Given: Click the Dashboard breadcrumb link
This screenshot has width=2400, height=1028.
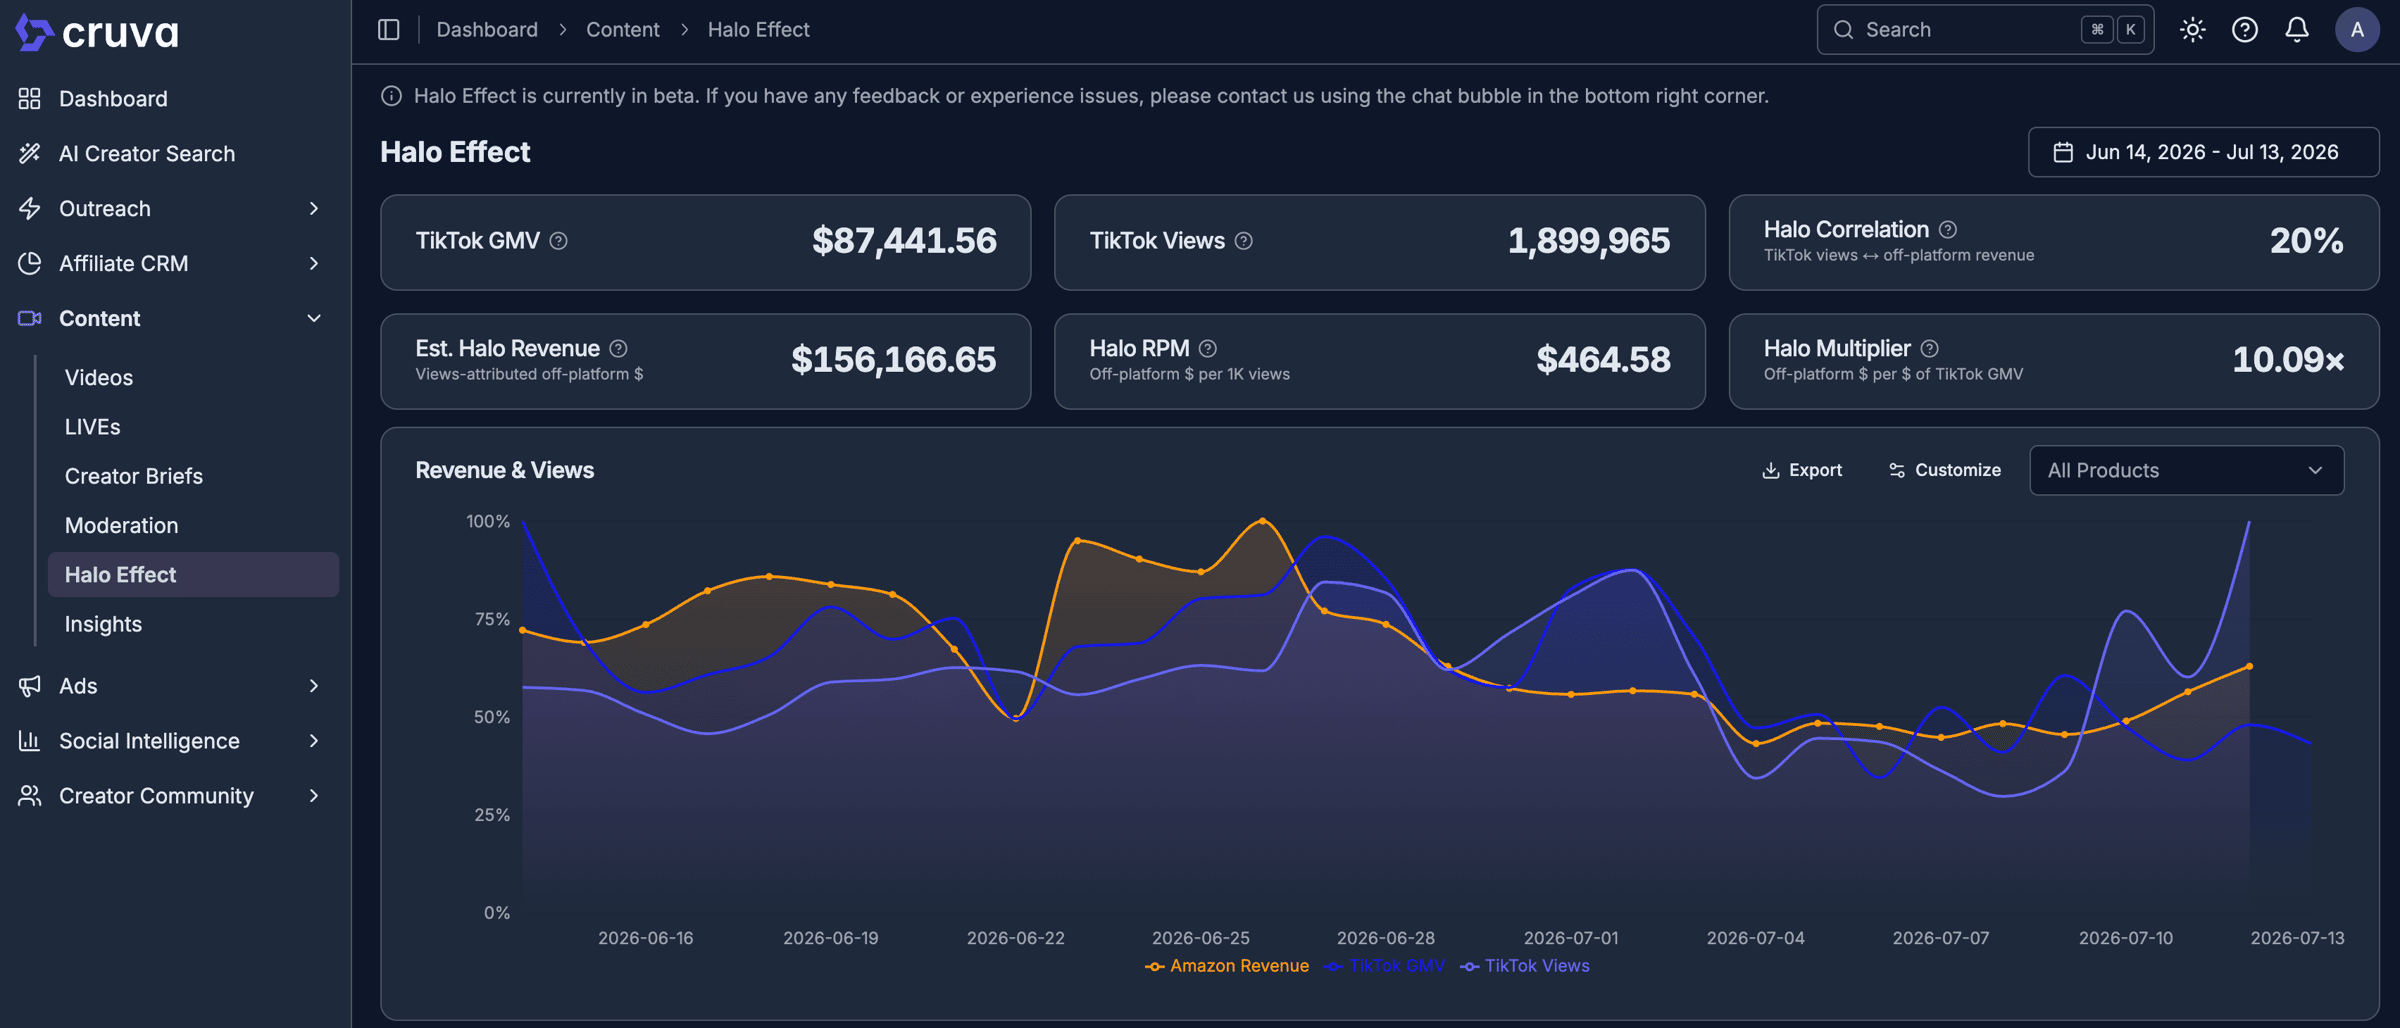Looking at the screenshot, I should pyautogui.click(x=487, y=30).
